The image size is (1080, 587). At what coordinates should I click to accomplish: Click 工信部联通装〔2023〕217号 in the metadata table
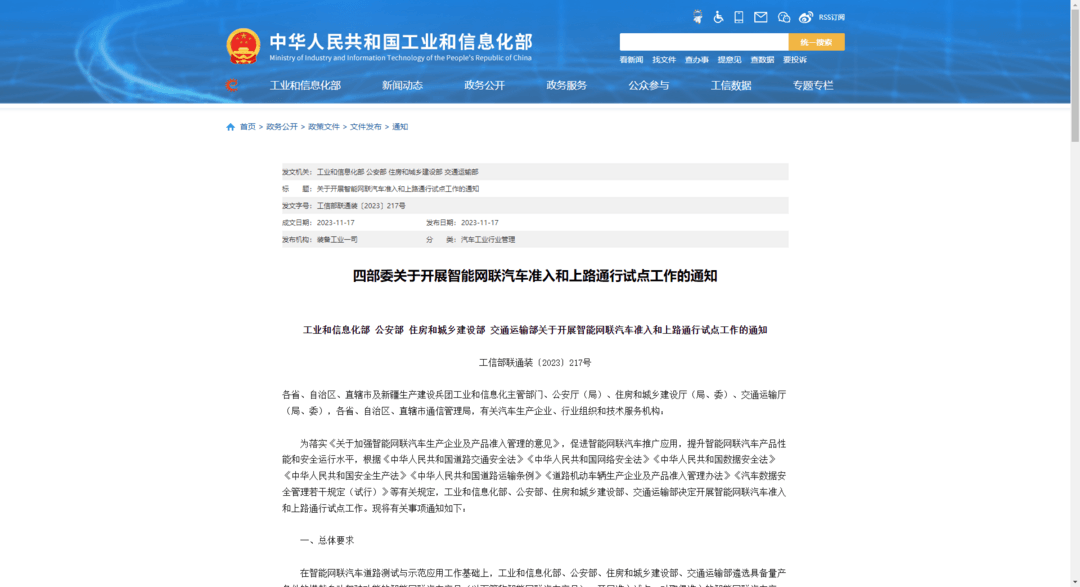(x=361, y=206)
